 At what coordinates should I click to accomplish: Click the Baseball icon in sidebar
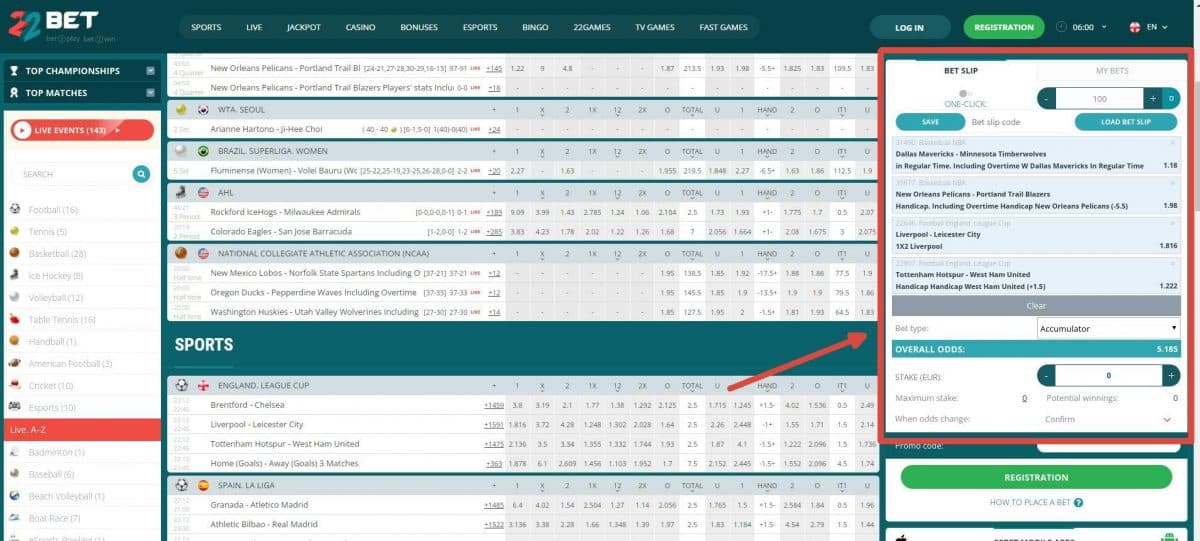pyautogui.click(x=15, y=474)
